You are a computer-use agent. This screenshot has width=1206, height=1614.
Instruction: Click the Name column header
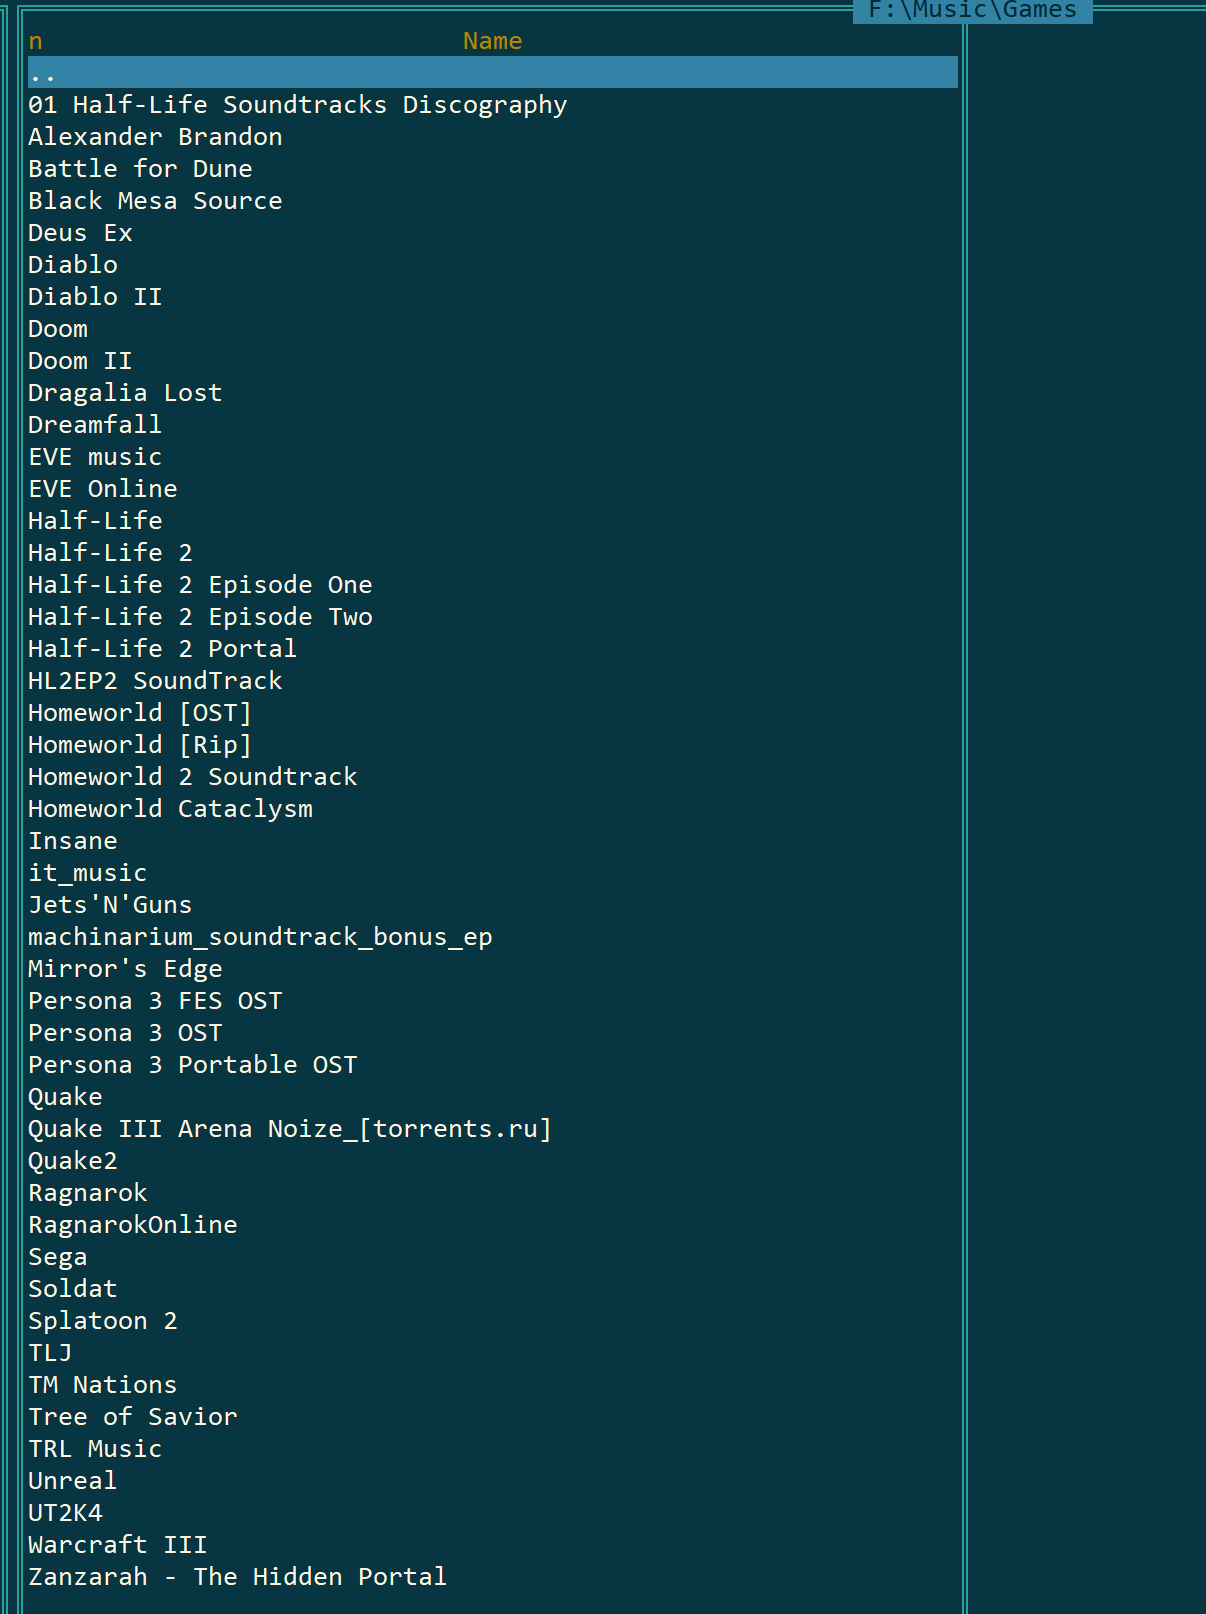[x=492, y=41]
